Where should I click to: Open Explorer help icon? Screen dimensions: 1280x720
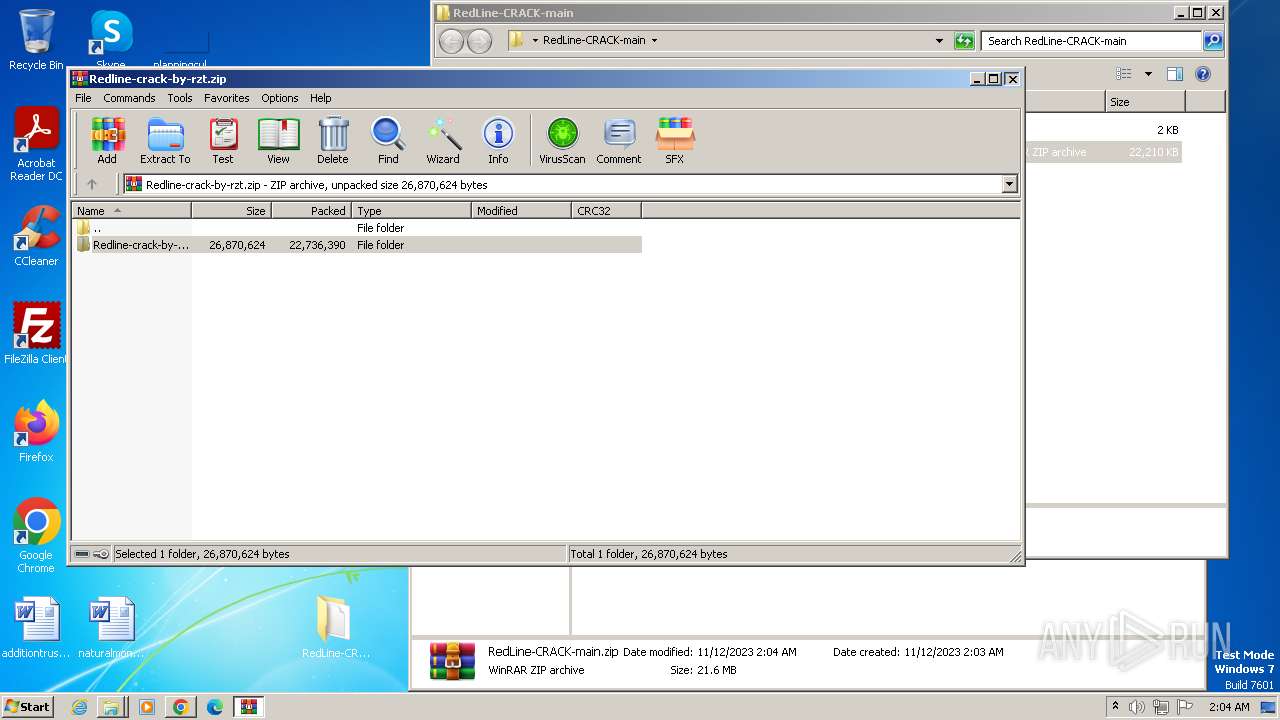click(1203, 74)
